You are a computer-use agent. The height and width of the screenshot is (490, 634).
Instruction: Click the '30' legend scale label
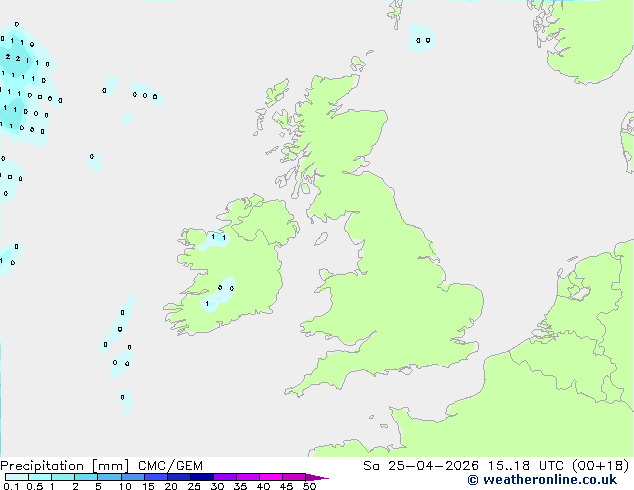[217, 486]
